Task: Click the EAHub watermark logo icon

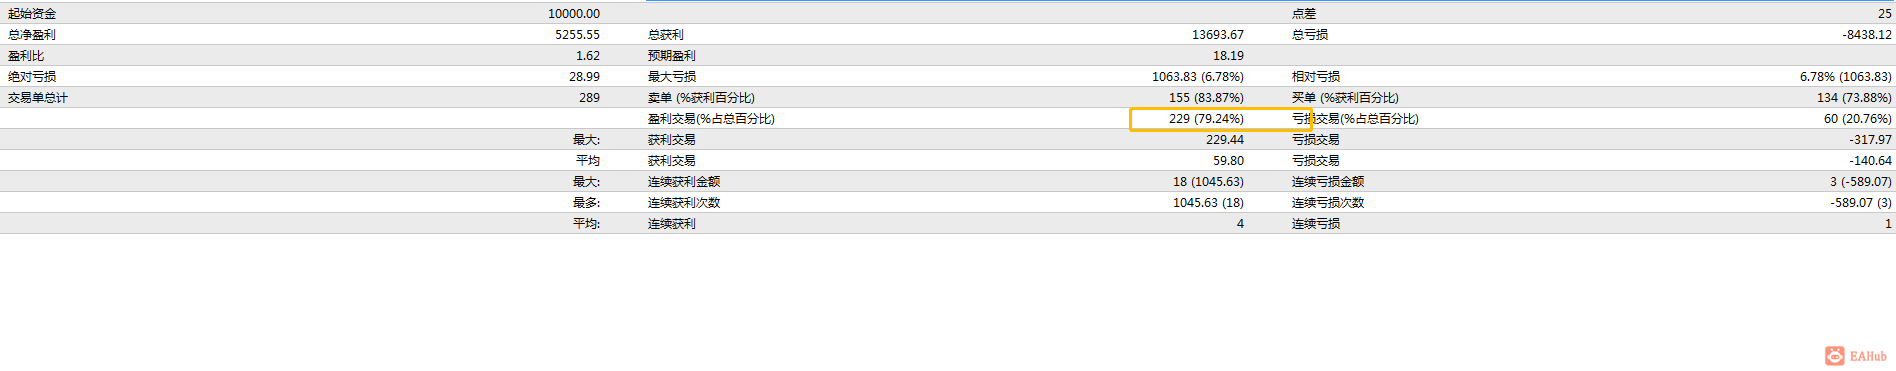Action: click(1834, 356)
